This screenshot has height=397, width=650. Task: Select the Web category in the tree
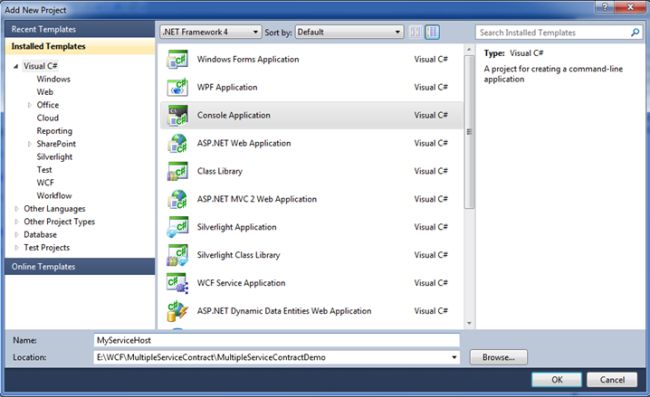[45, 92]
